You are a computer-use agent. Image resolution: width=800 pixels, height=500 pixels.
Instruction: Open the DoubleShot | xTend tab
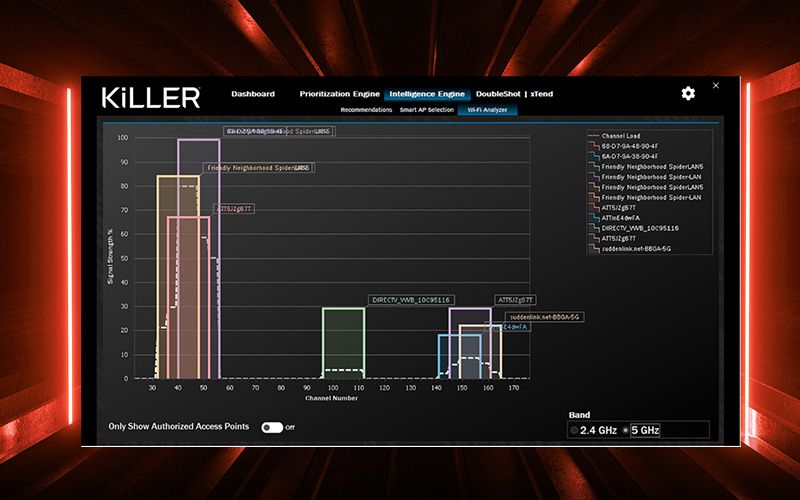click(514, 94)
